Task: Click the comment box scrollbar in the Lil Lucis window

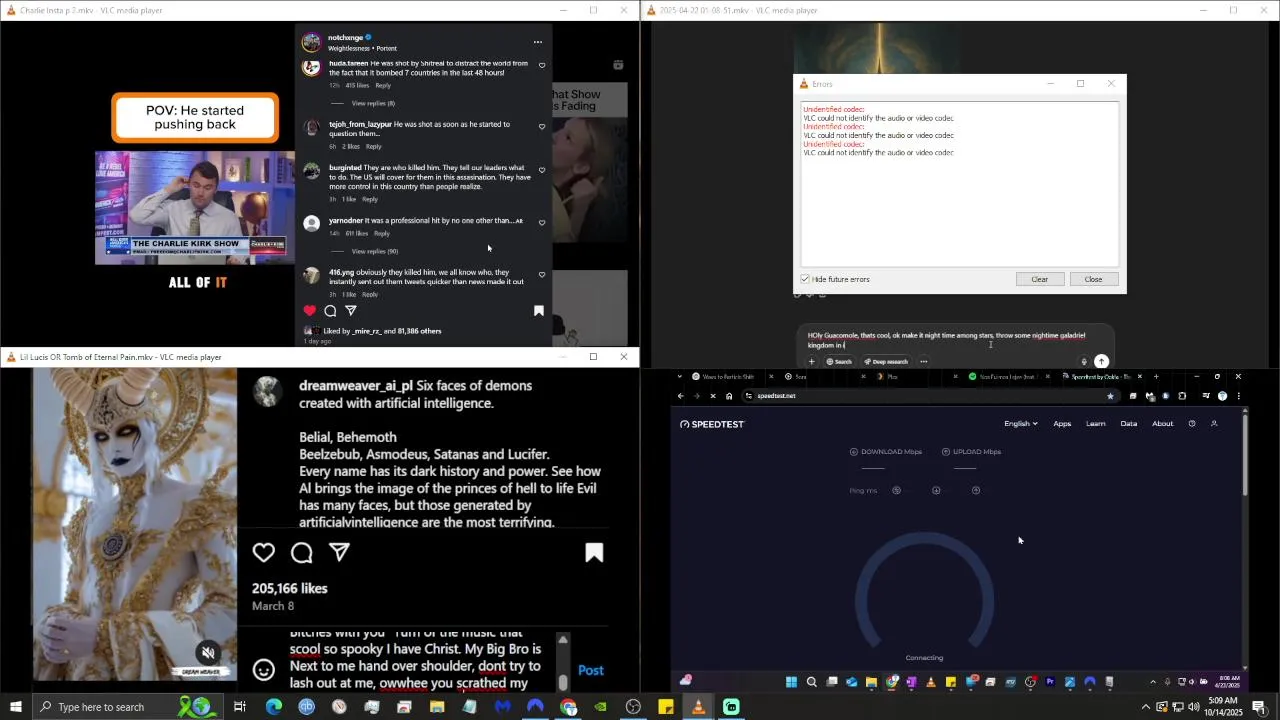Action: coord(563,682)
